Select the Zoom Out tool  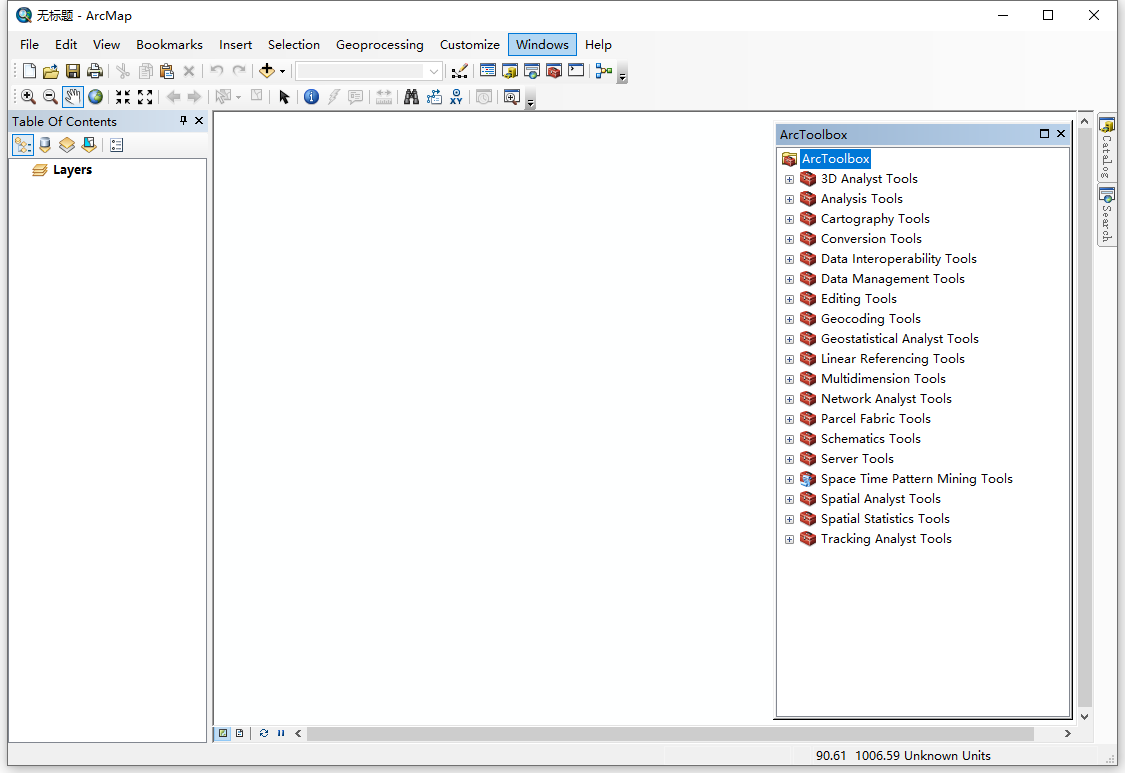tap(50, 97)
